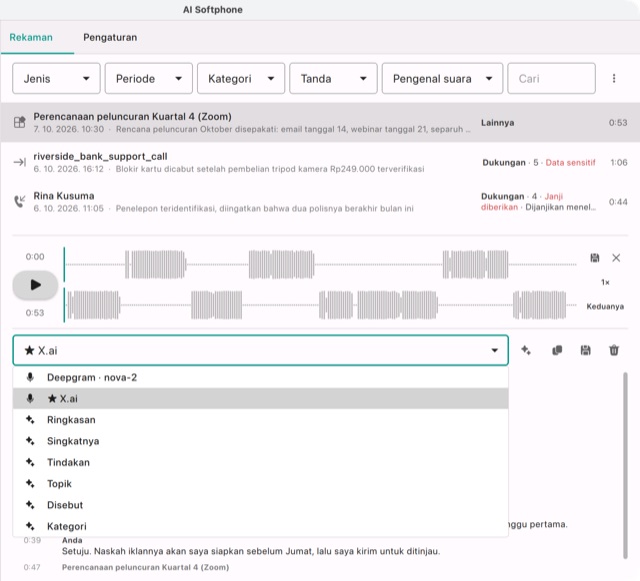Save the transcript with disk icon
Screen dimensions: 640x581
[x=585, y=350]
